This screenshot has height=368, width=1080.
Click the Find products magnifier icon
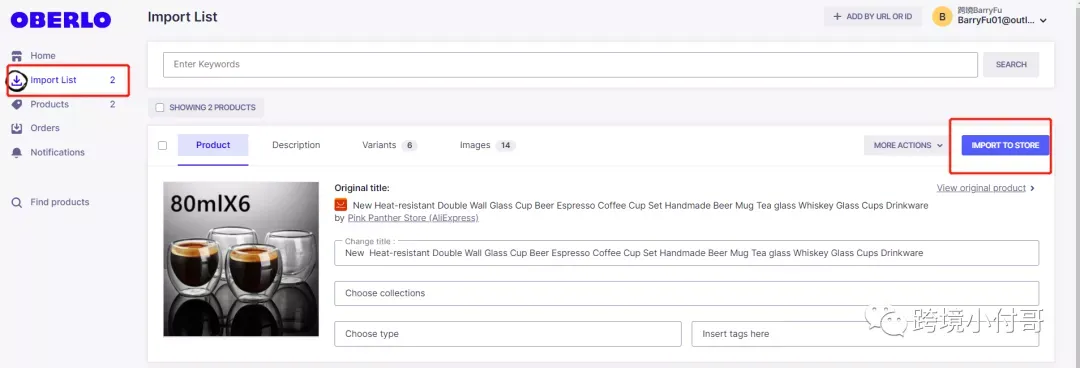click(x=17, y=203)
